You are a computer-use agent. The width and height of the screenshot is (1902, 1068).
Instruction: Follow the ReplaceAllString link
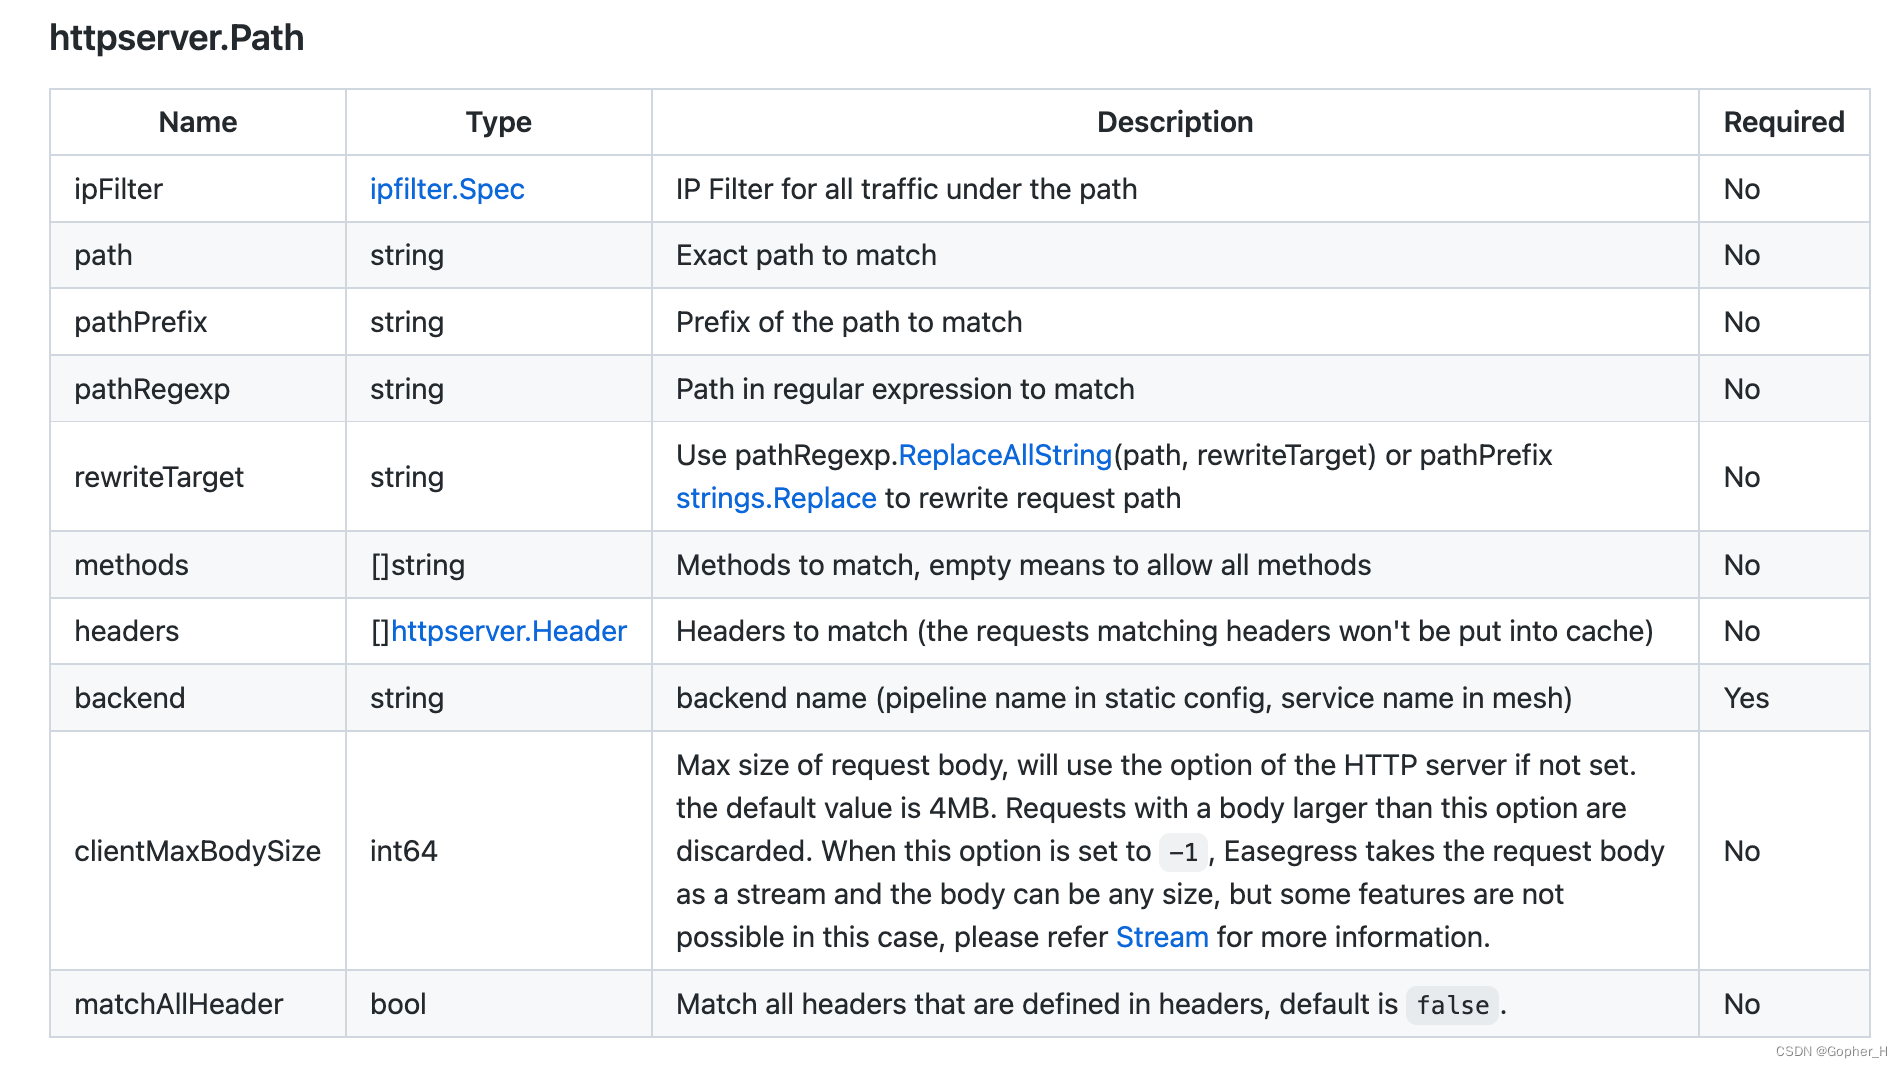pyautogui.click(x=1005, y=455)
